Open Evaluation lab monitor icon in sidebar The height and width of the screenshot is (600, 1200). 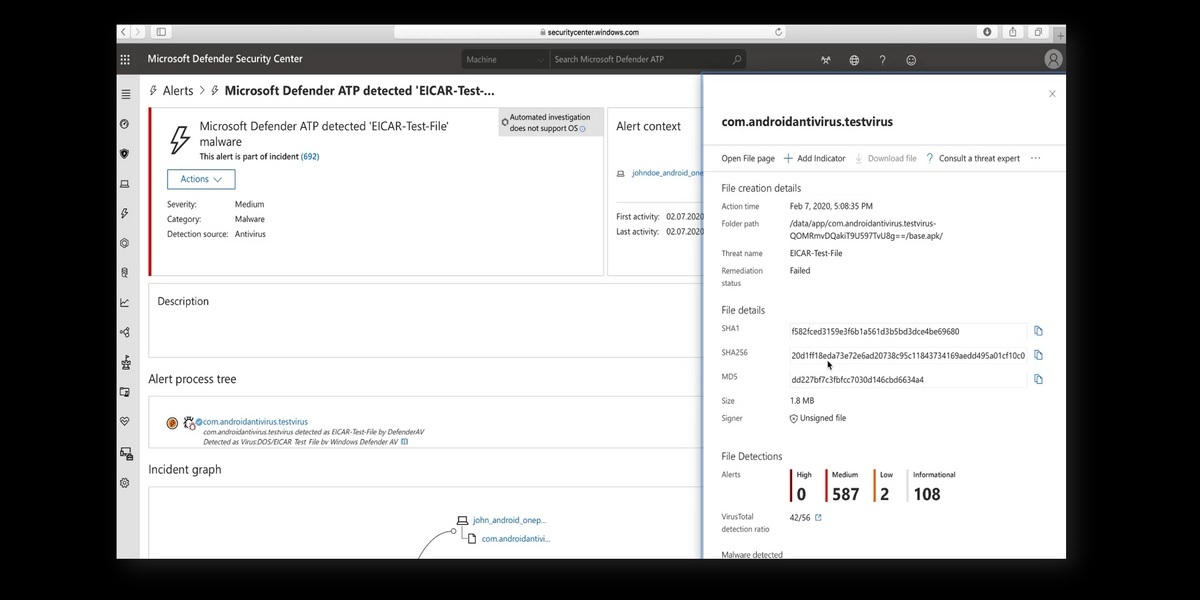[x=125, y=392]
